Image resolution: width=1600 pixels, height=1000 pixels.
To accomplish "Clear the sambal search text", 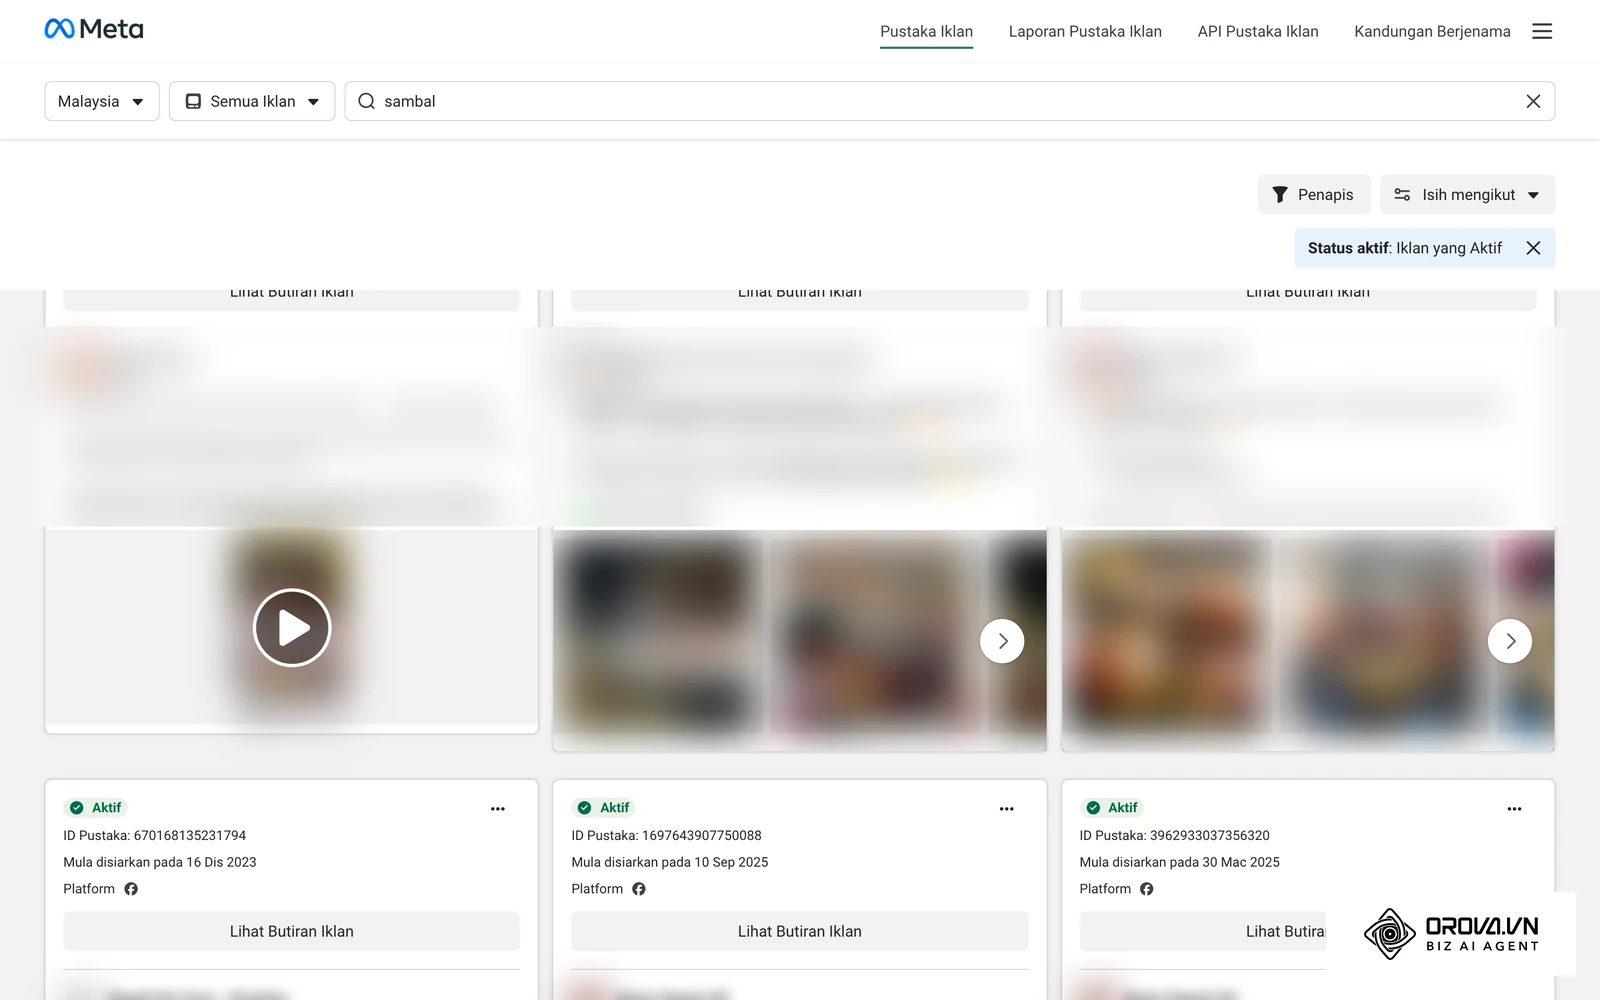I will pyautogui.click(x=1533, y=101).
